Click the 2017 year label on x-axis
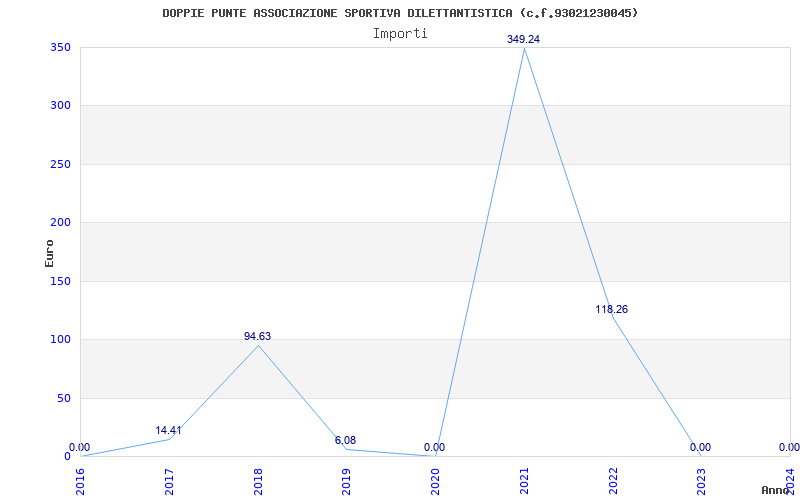Screen dimensions: 800x500 (169, 482)
